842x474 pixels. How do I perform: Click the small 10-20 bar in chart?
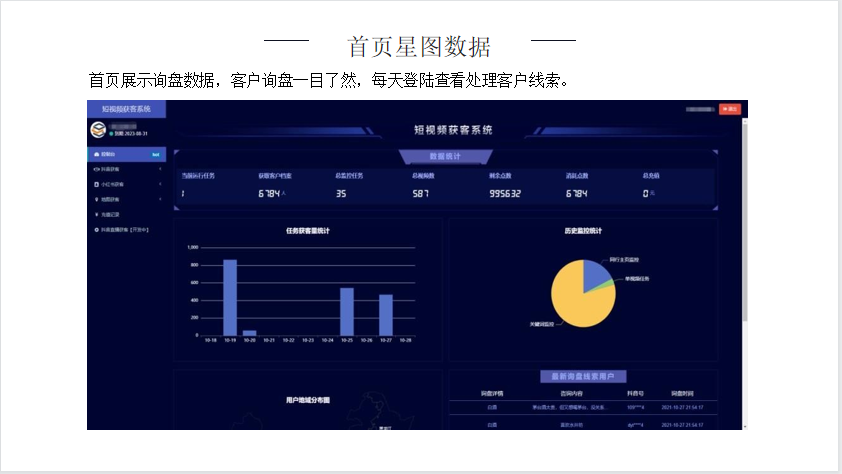tap(250, 333)
